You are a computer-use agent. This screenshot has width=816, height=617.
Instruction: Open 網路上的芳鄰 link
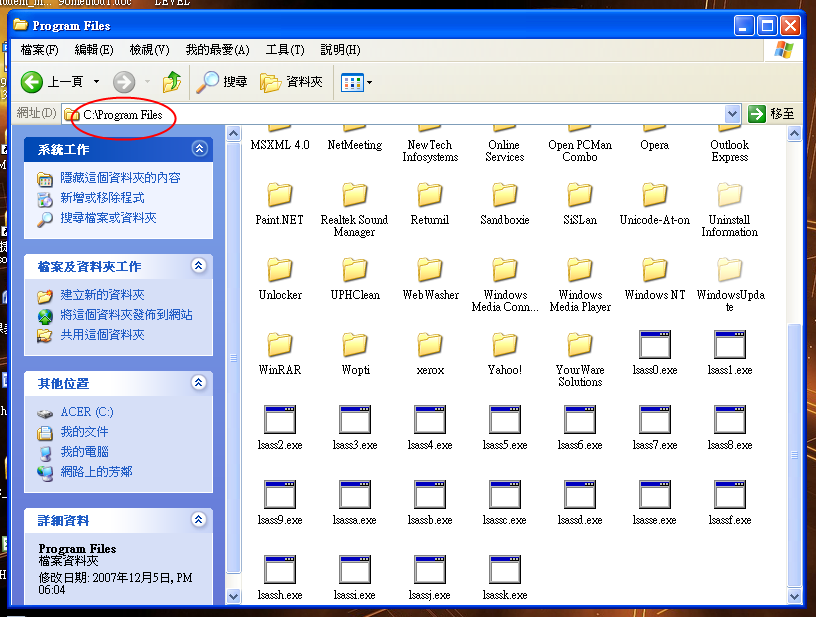point(96,472)
